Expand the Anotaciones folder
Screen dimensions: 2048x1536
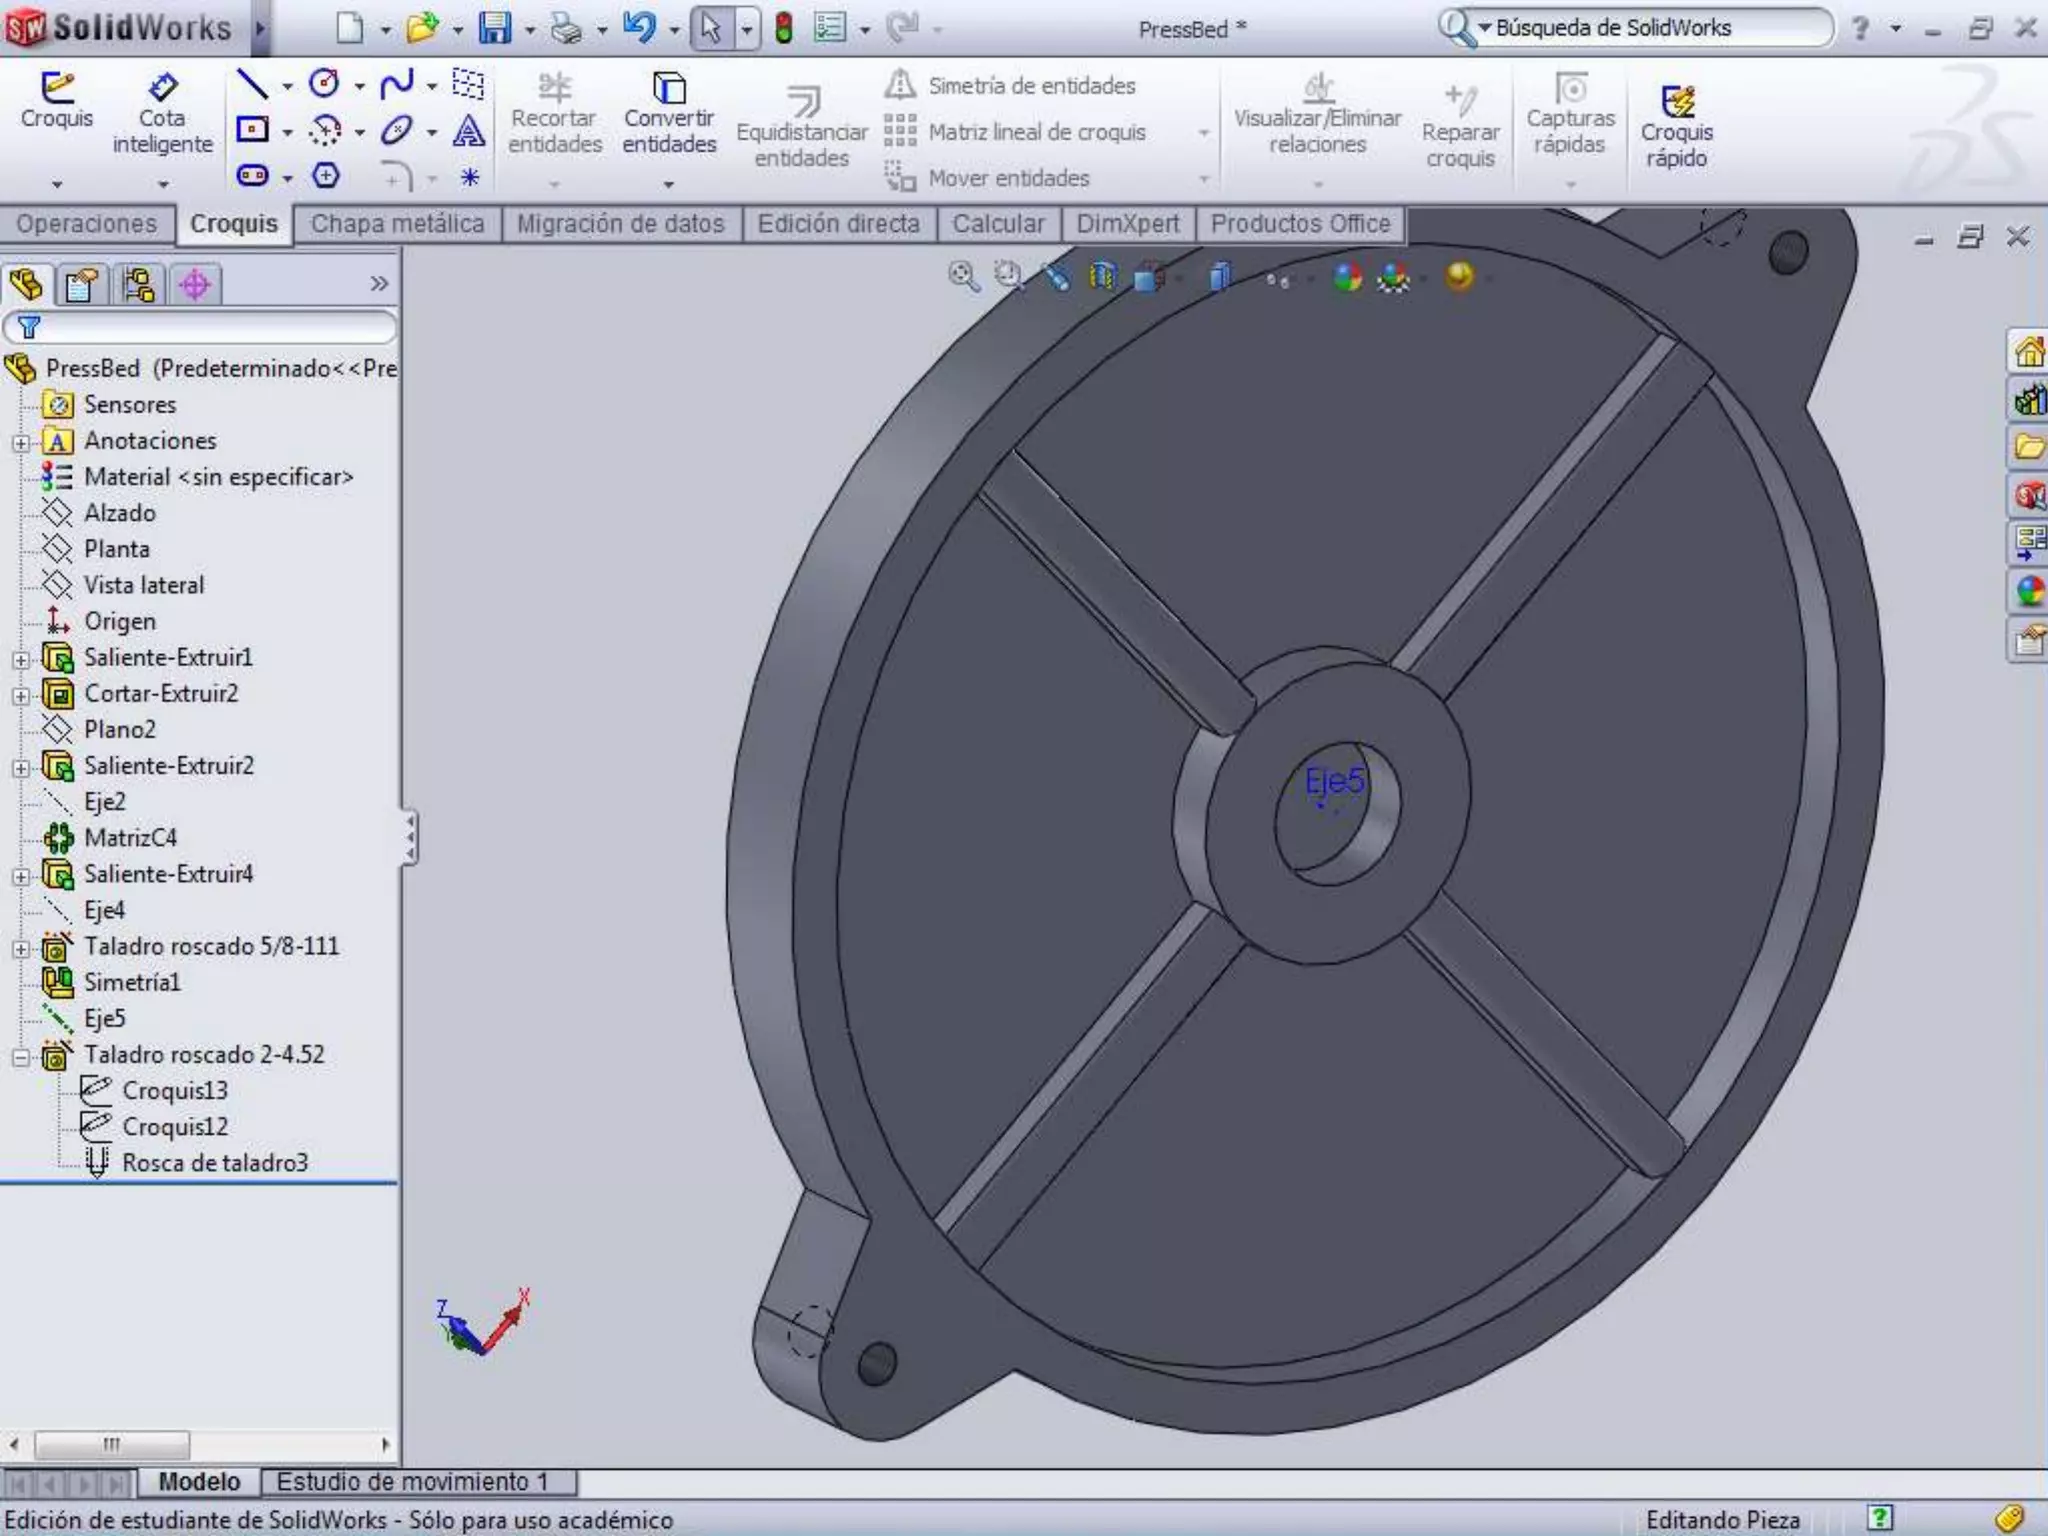pyautogui.click(x=21, y=442)
